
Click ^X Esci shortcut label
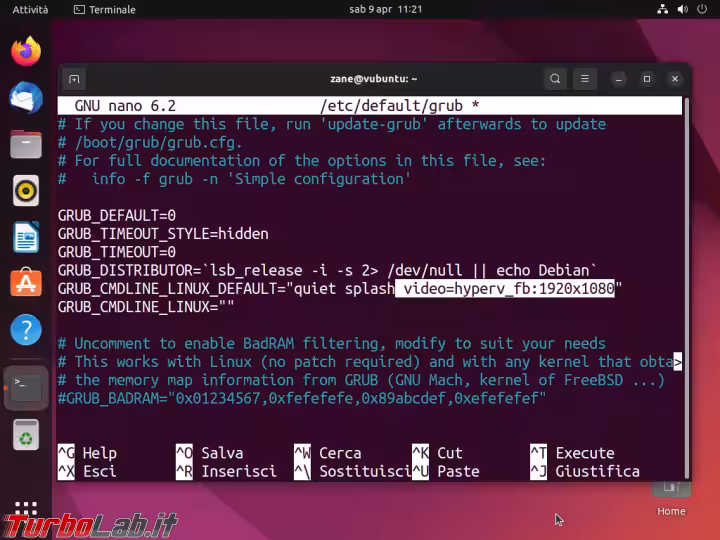click(87, 472)
